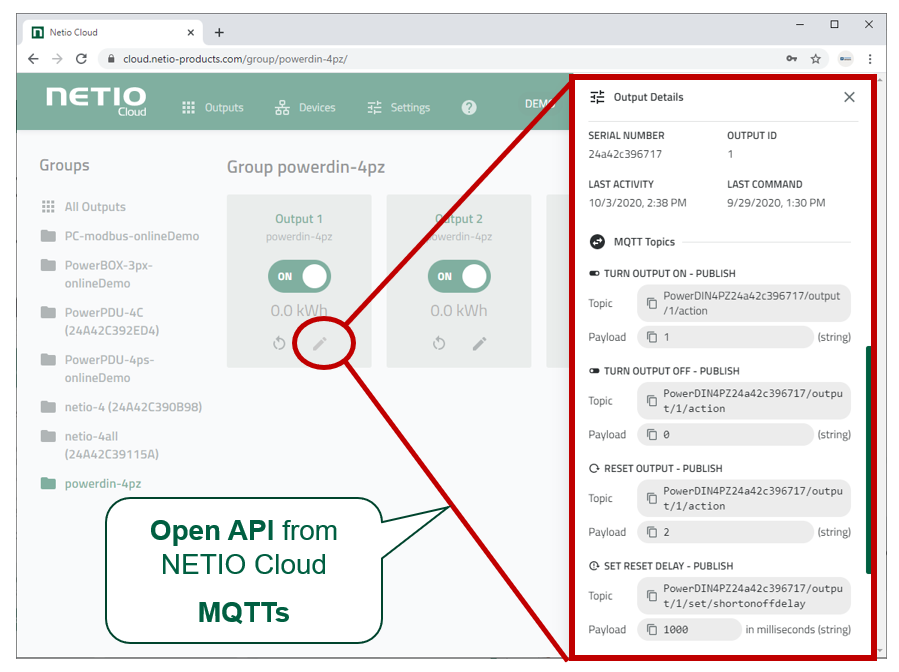
Task: Click the Last Command date 9/29/2020, 1:30 PM
Action: pyautogui.click(x=776, y=202)
